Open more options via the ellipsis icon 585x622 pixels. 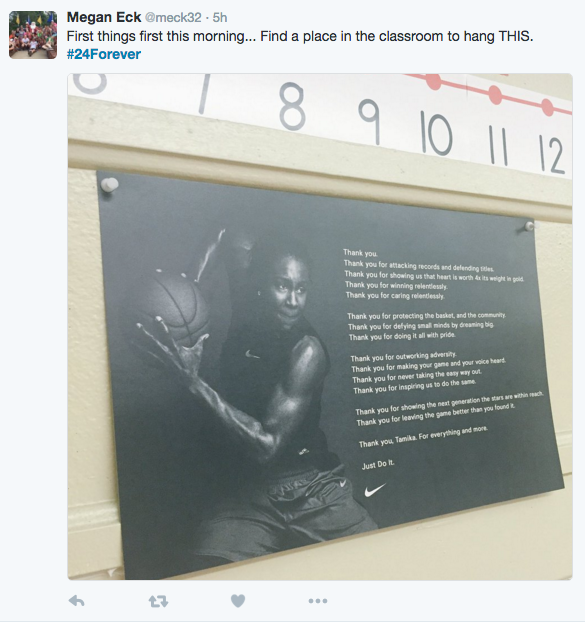click(x=318, y=601)
